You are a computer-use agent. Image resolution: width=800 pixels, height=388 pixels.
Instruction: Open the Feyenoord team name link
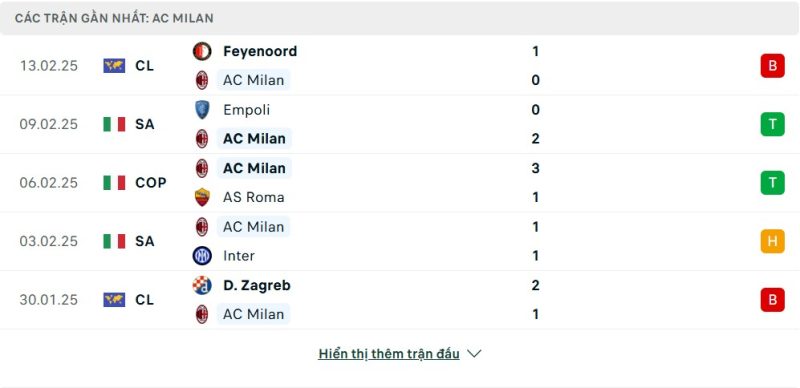(x=260, y=51)
